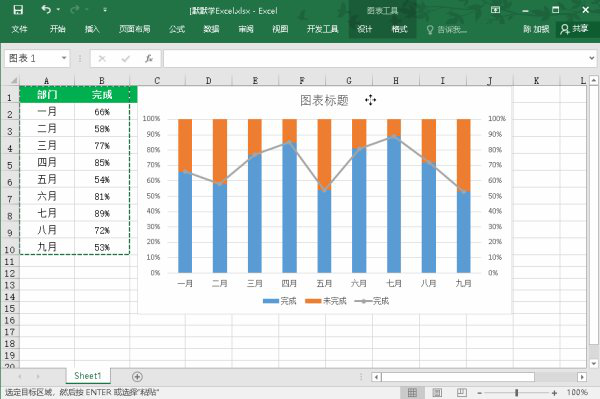Click the Ribbon Display Options icon
Screen dimensions: 600x399
[496, 10]
